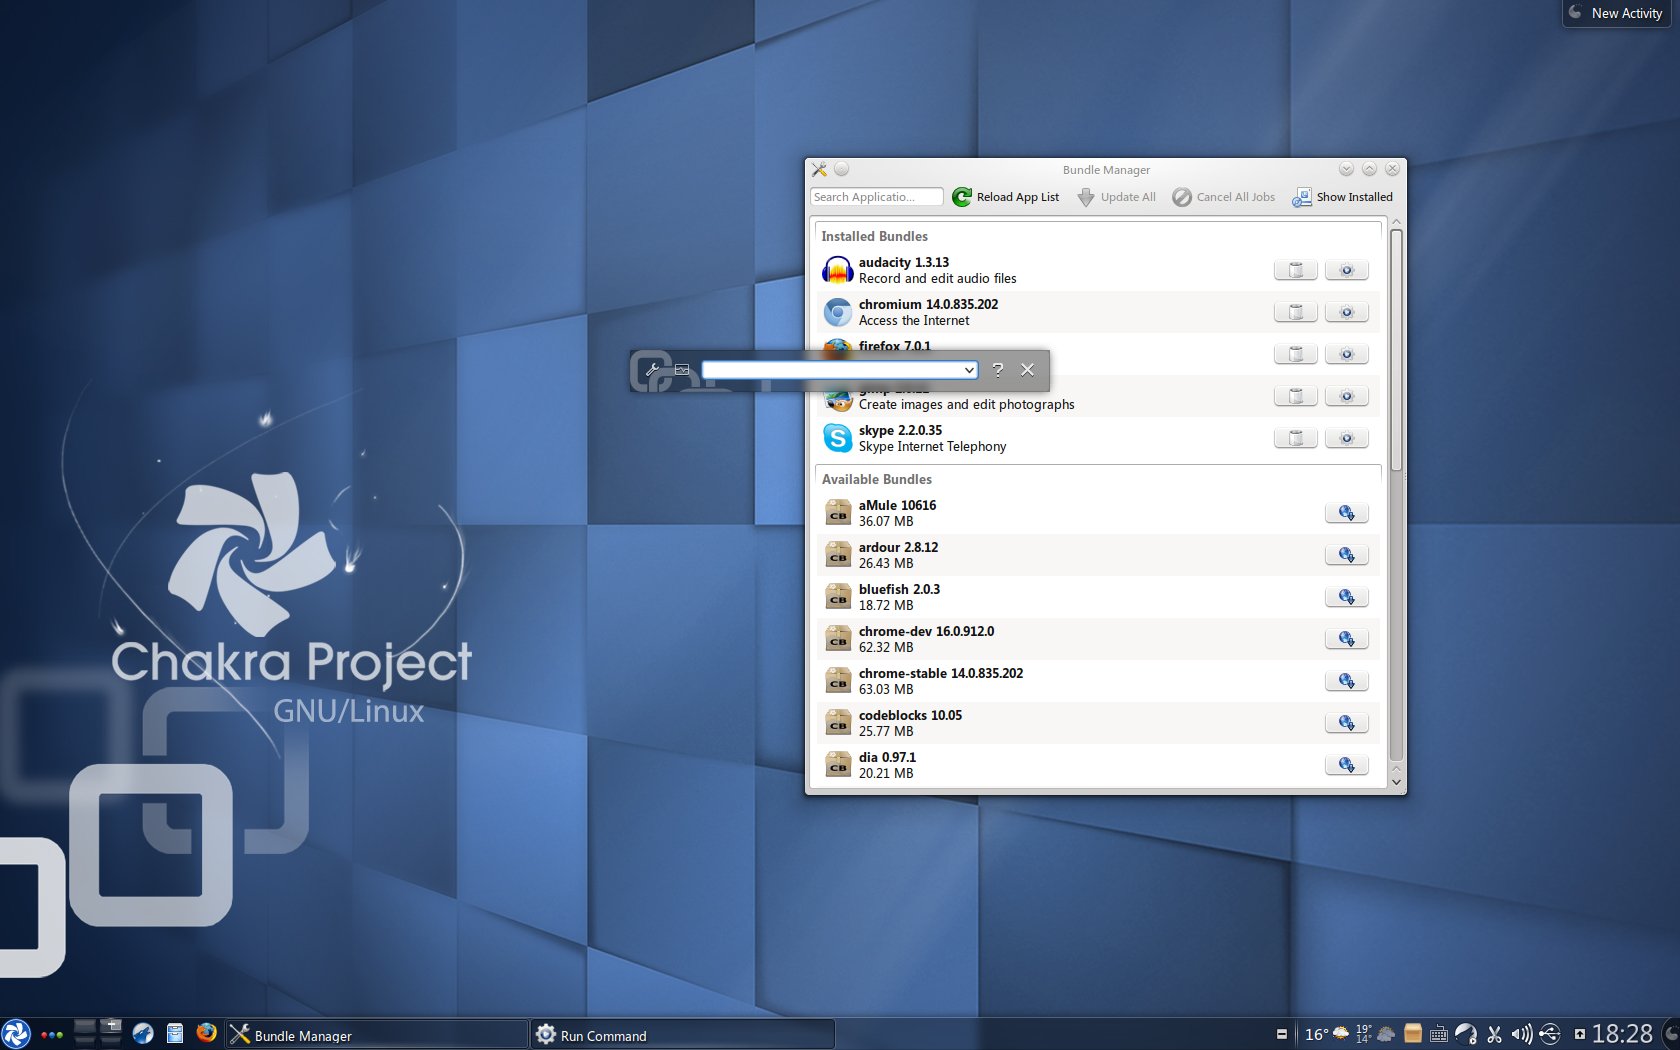Click the scroll down arrow in bundle list

(1396, 782)
